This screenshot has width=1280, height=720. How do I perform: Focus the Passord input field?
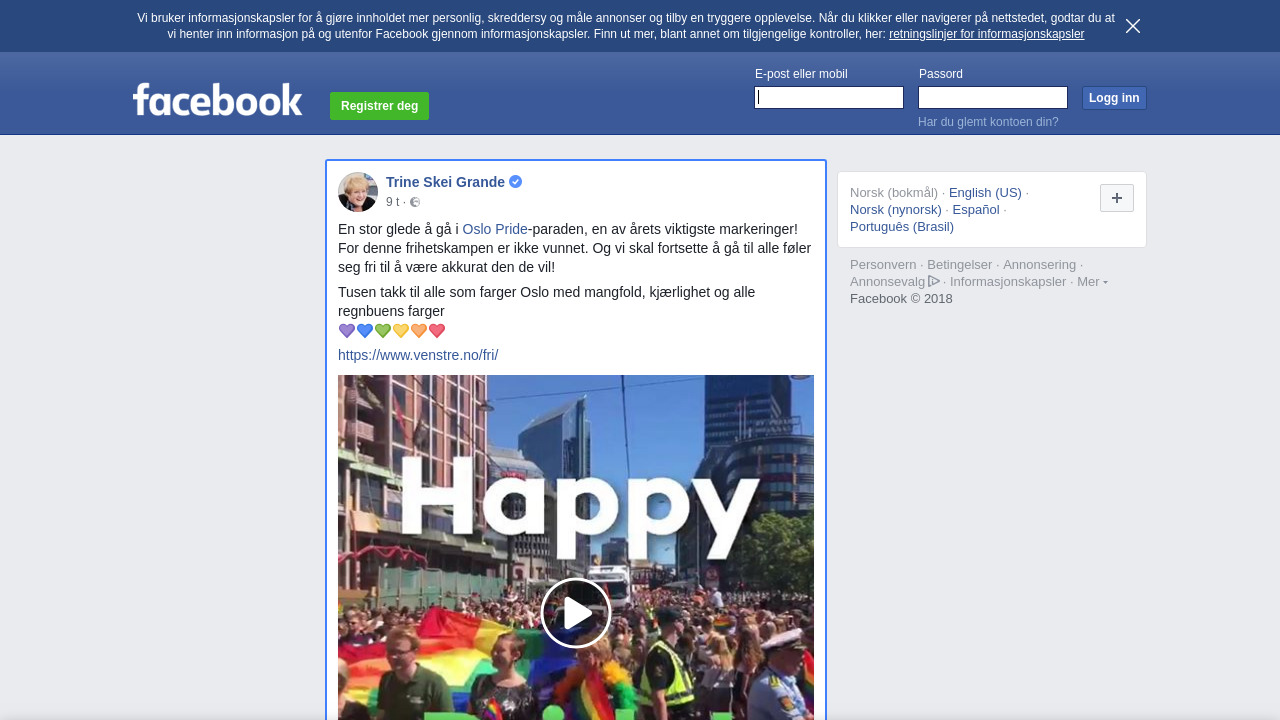tap(993, 97)
